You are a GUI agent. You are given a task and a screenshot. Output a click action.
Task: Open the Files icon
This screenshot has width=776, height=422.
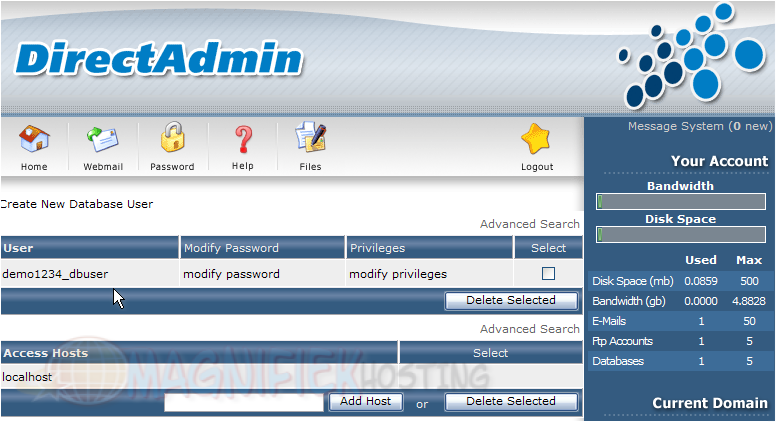(x=310, y=137)
